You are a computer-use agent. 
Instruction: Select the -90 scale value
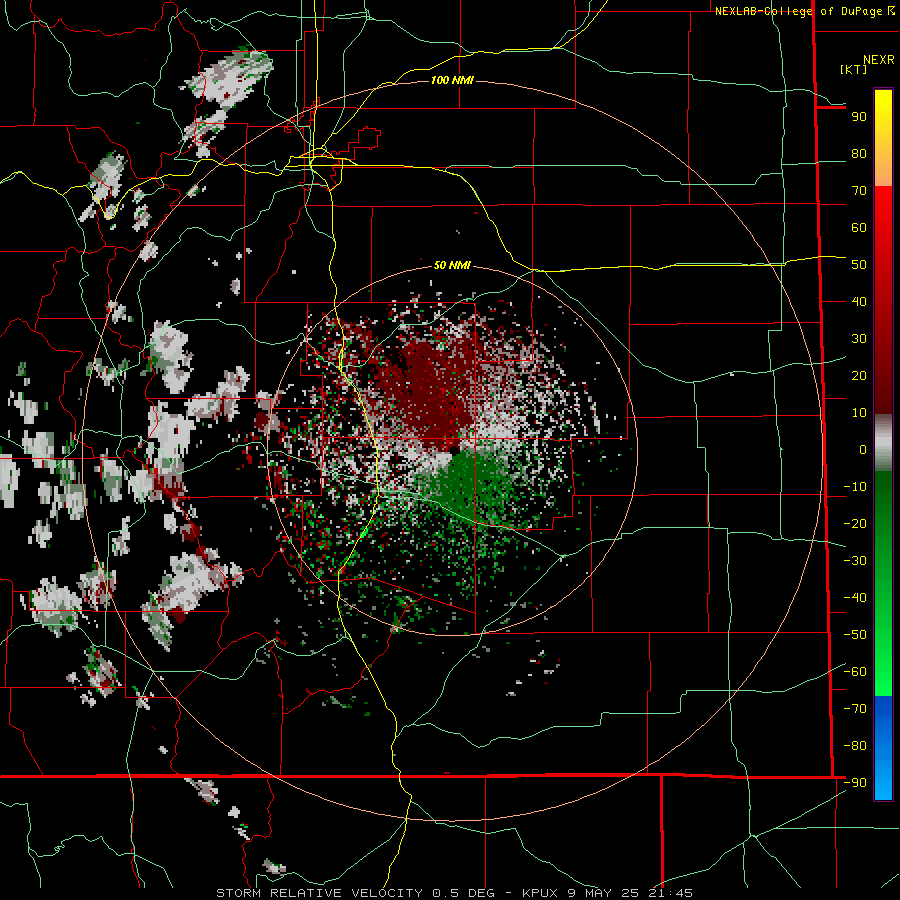pos(855,783)
